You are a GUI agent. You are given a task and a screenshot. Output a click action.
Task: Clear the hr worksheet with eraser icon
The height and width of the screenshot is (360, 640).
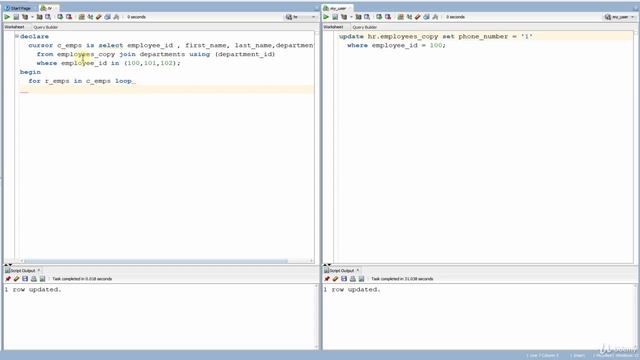pos(98,17)
